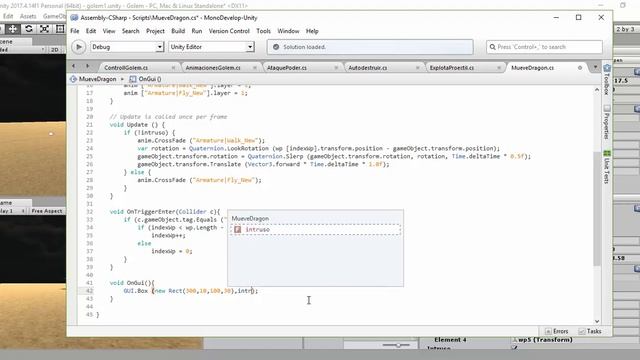Open the OnGui() member breadcrumb

[145, 79]
